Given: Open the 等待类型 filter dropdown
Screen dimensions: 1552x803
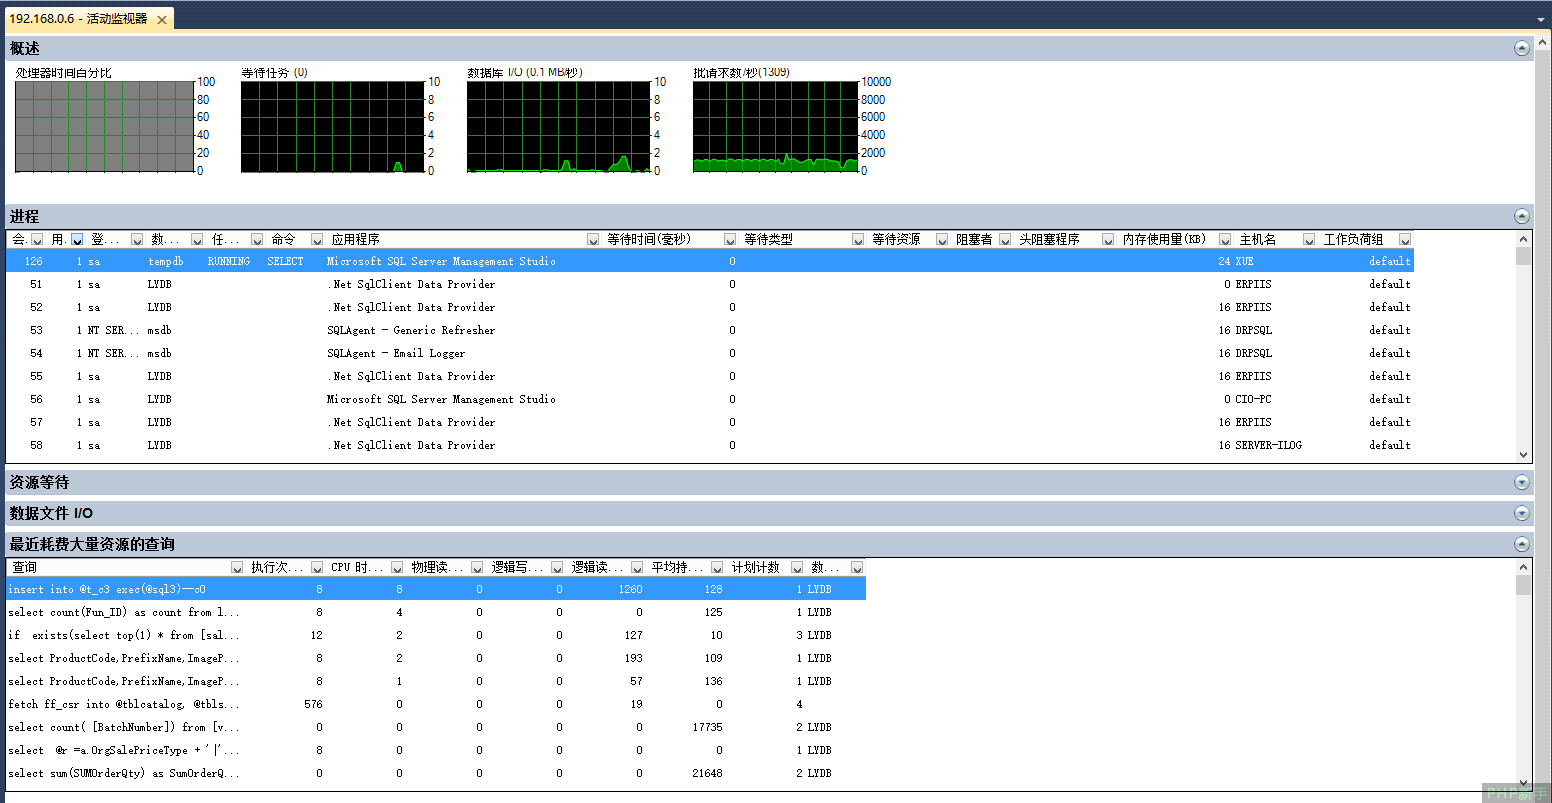Looking at the screenshot, I should pyautogui.click(x=858, y=240).
